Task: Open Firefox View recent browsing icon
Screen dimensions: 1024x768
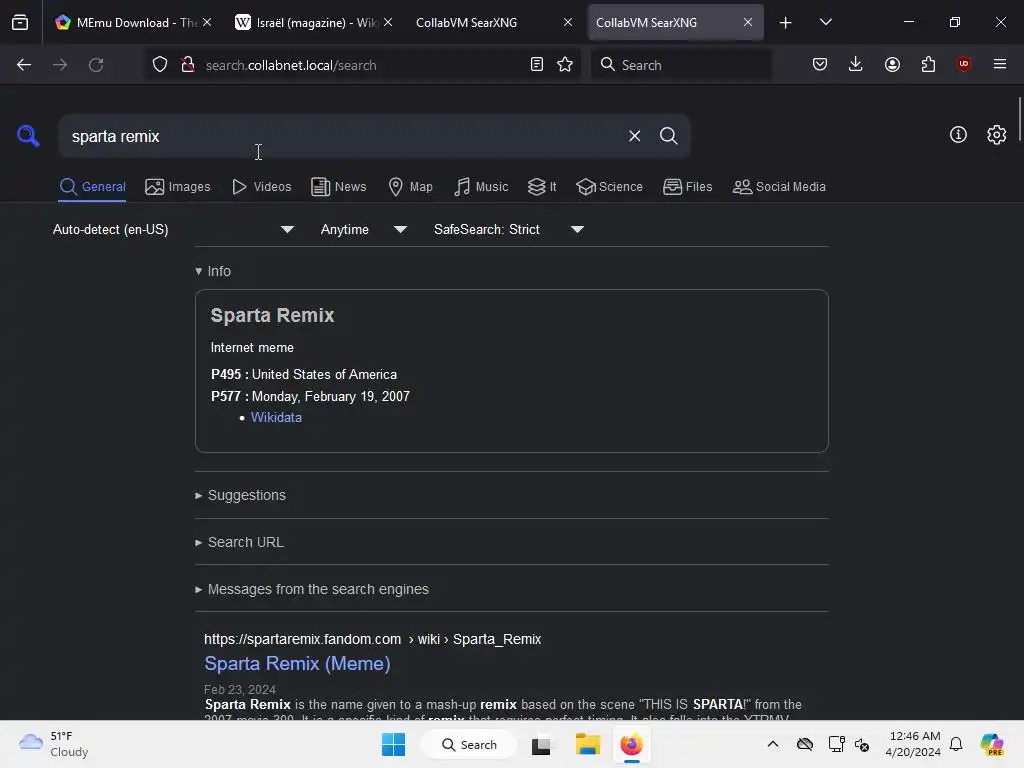Action: pos(20,23)
